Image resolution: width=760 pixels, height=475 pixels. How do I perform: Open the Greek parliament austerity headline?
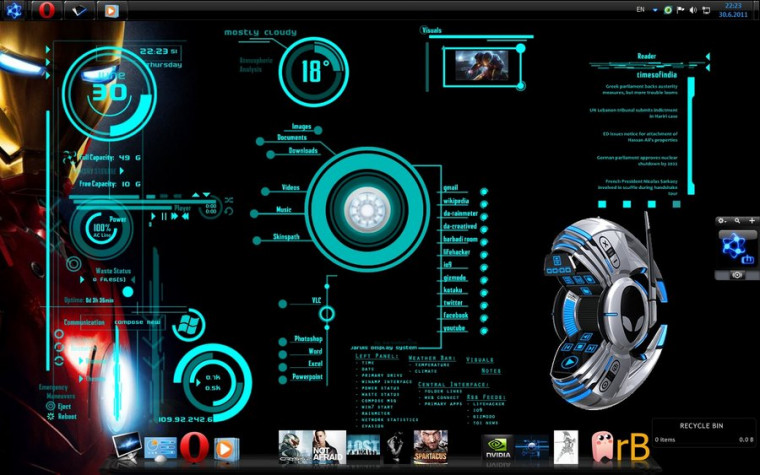click(641, 89)
